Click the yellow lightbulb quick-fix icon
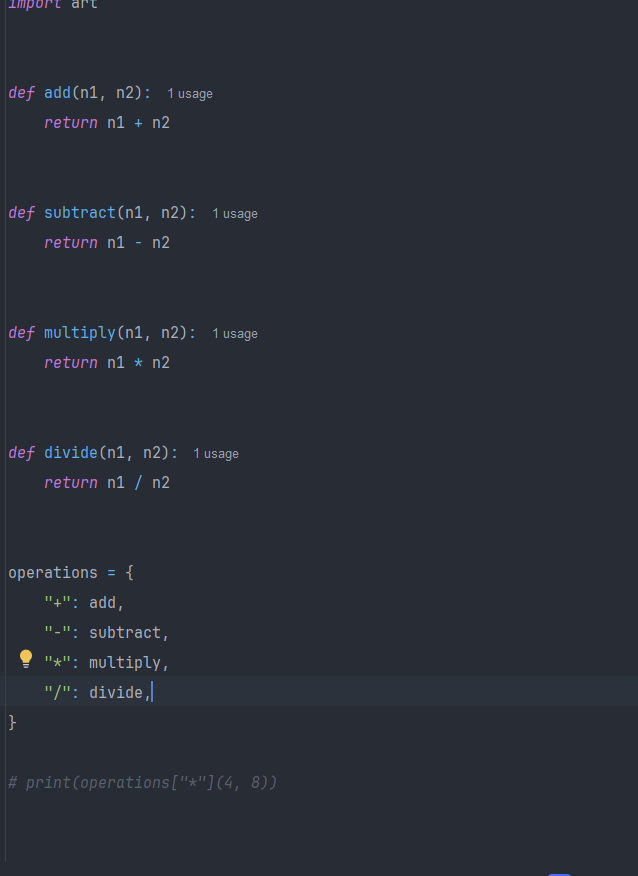The image size is (638, 876). [x=26, y=659]
